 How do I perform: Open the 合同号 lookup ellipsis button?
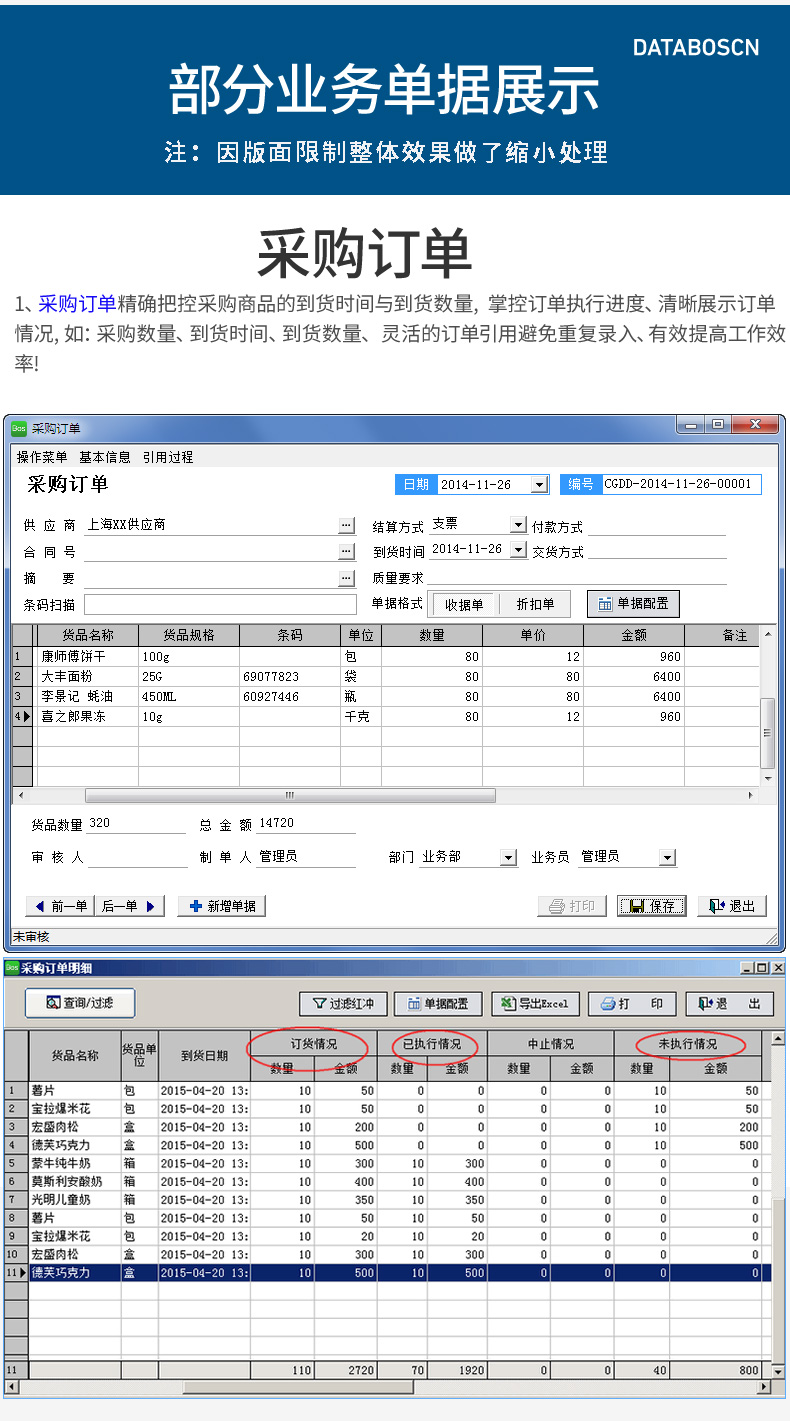346,551
